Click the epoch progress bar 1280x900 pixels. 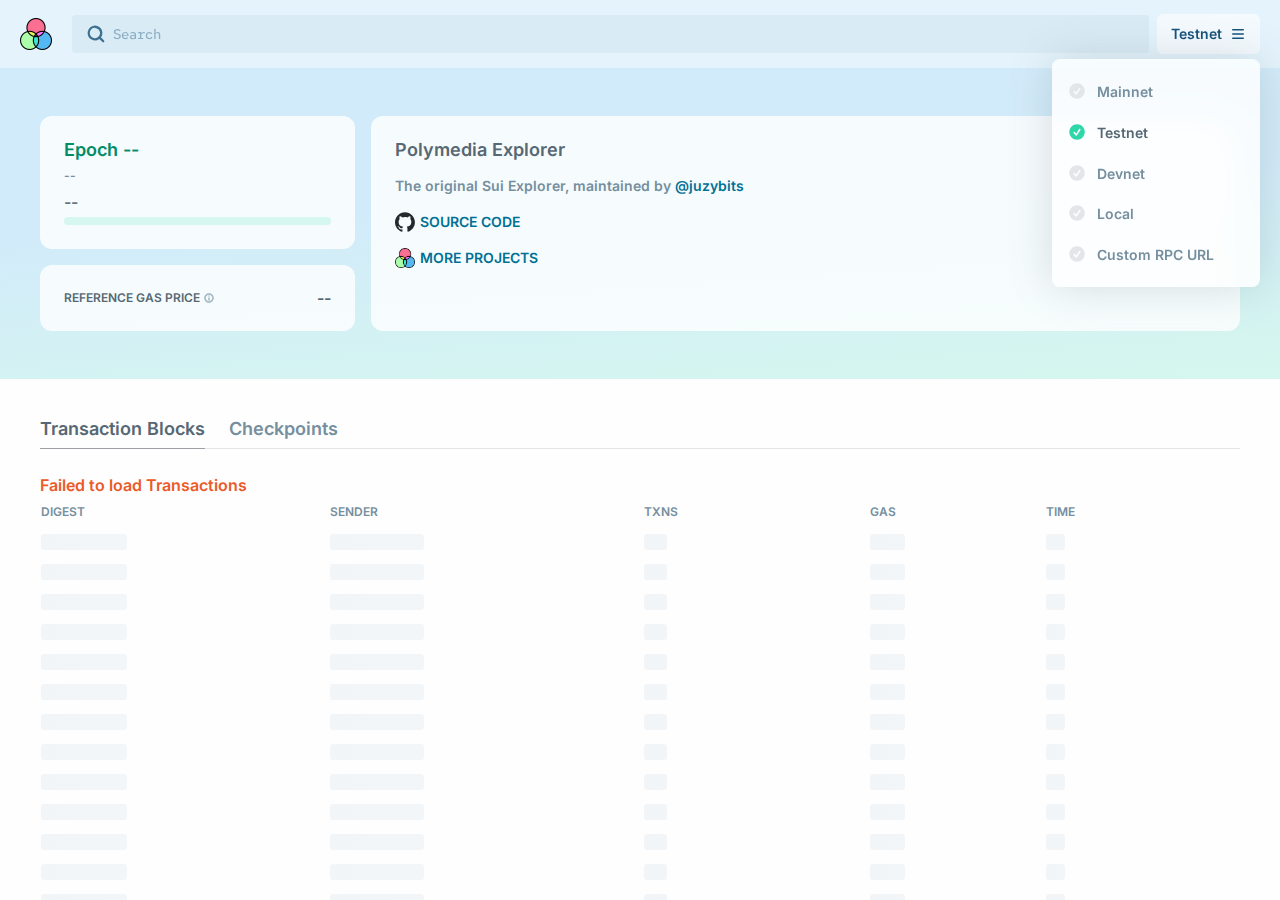click(197, 221)
